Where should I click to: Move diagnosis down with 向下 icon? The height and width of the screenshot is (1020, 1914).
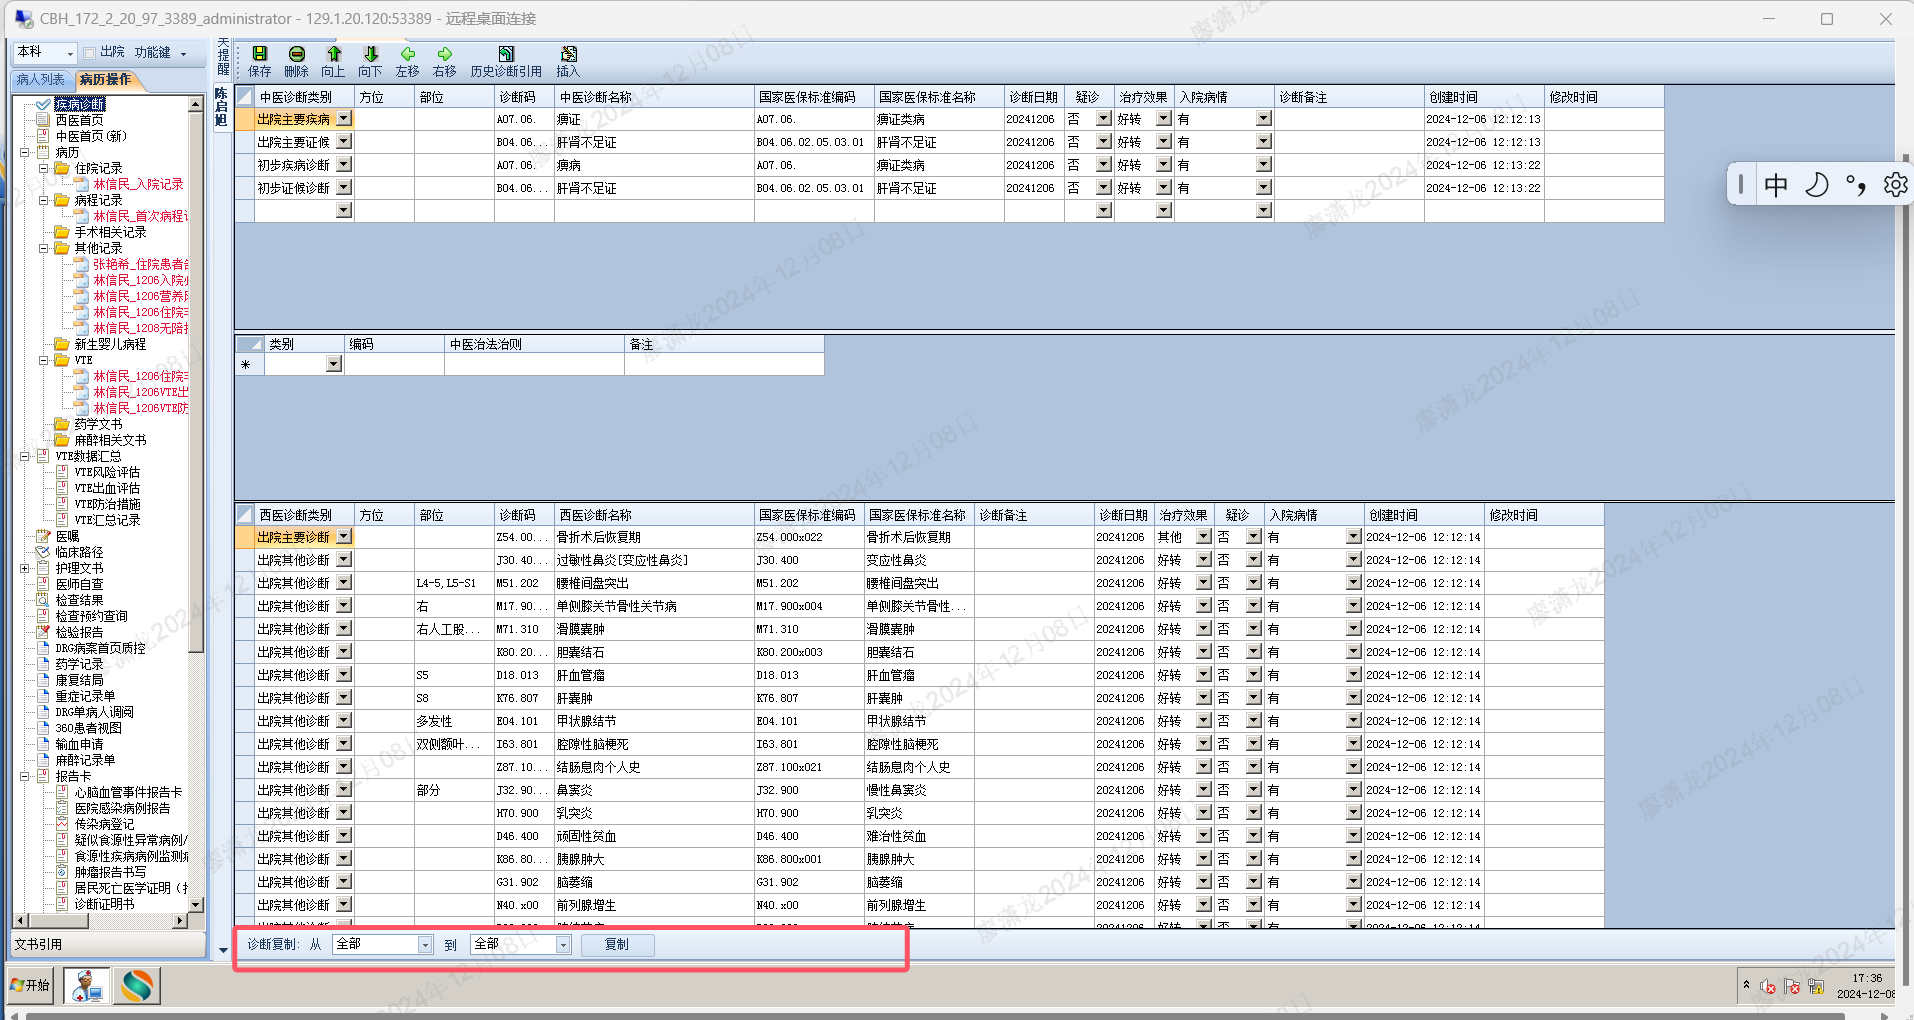(x=371, y=55)
